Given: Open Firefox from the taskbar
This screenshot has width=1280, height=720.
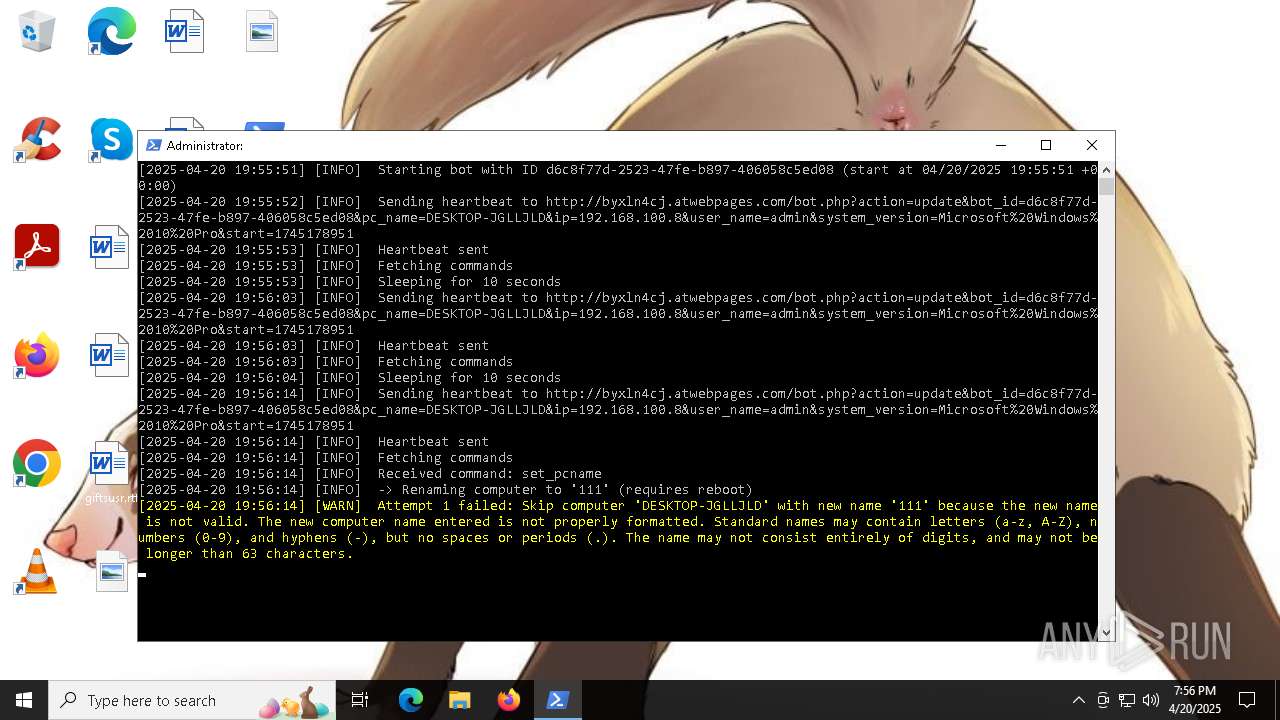Looking at the screenshot, I should point(509,700).
